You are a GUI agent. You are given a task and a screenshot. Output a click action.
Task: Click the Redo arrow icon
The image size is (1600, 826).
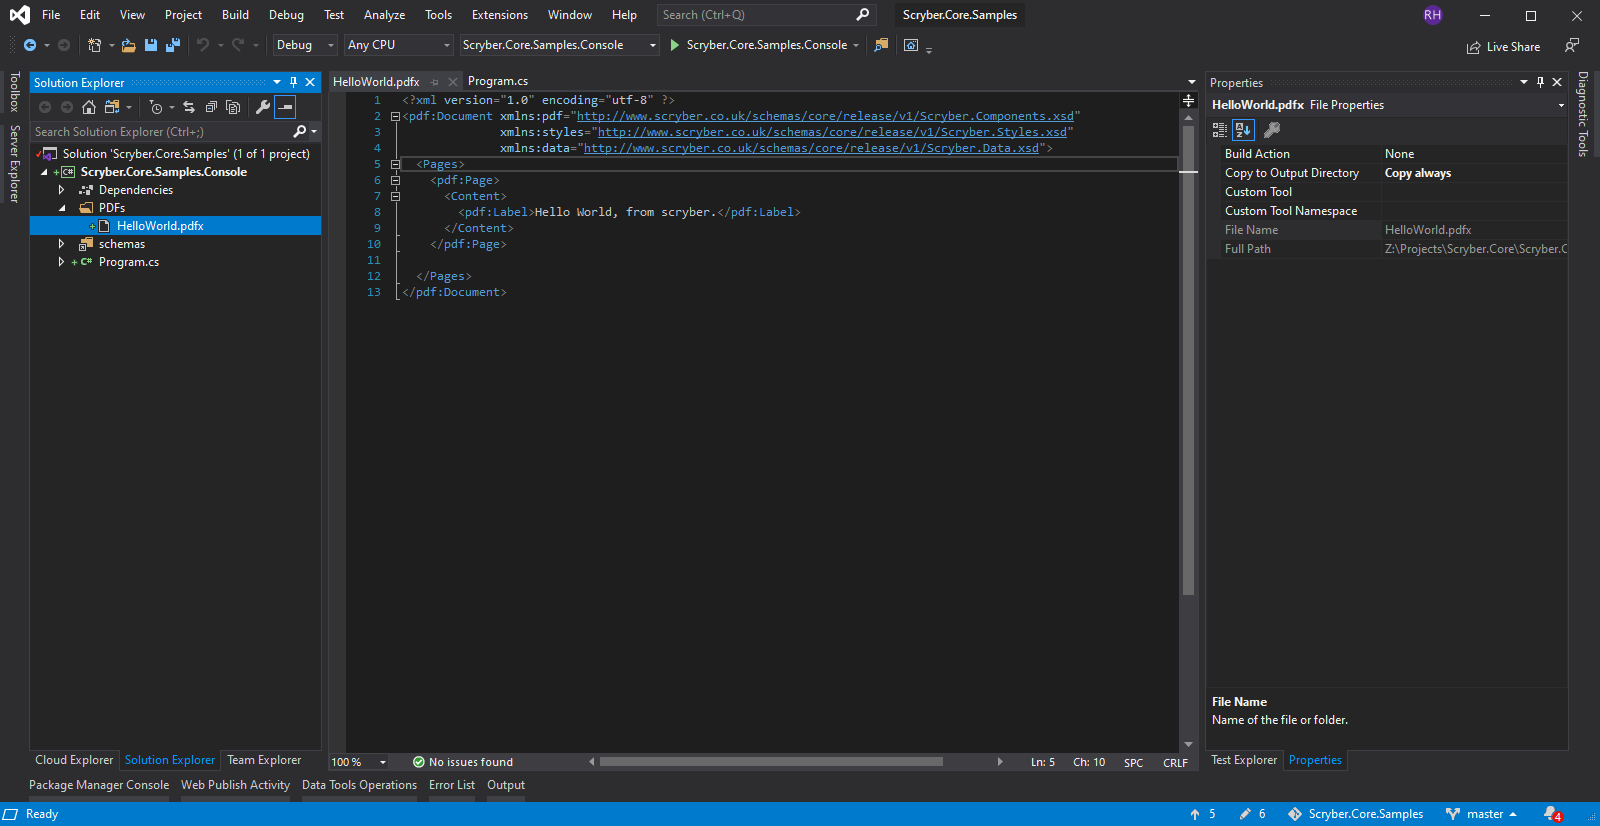(238, 45)
